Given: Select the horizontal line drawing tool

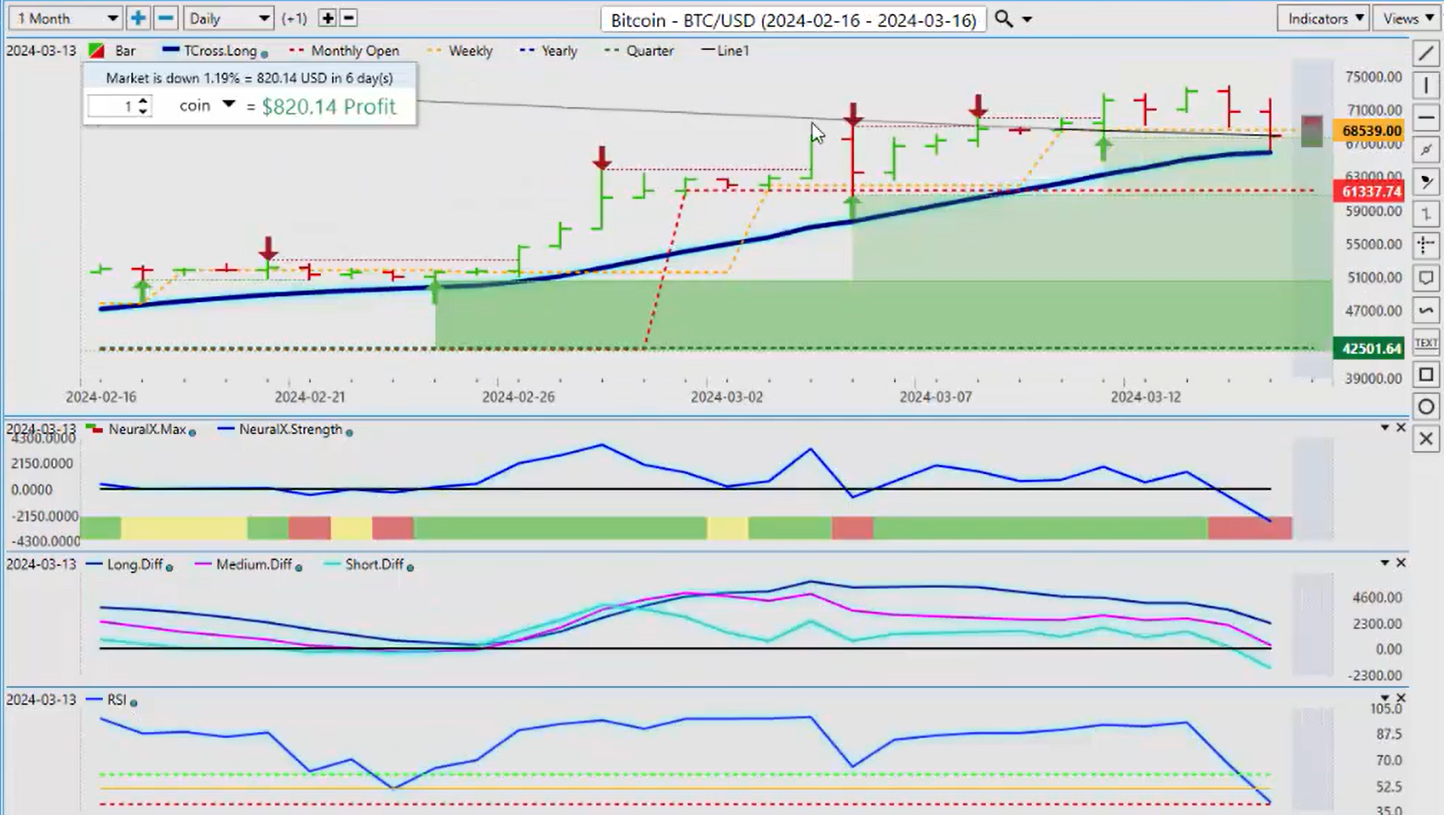Looking at the screenshot, I should click(x=1426, y=117).
